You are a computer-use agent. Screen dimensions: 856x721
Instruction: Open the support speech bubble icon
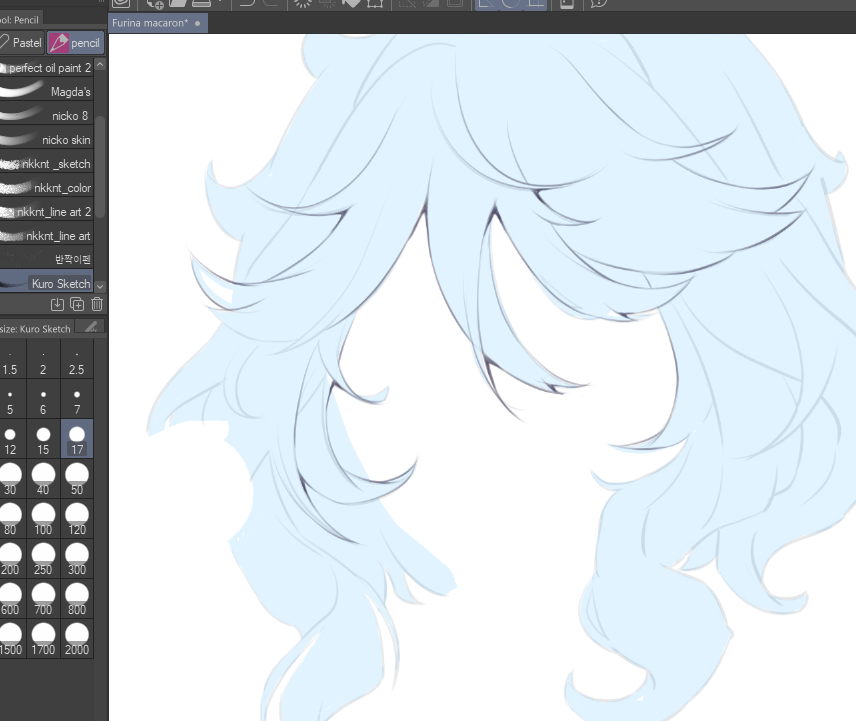coord(599,3)
